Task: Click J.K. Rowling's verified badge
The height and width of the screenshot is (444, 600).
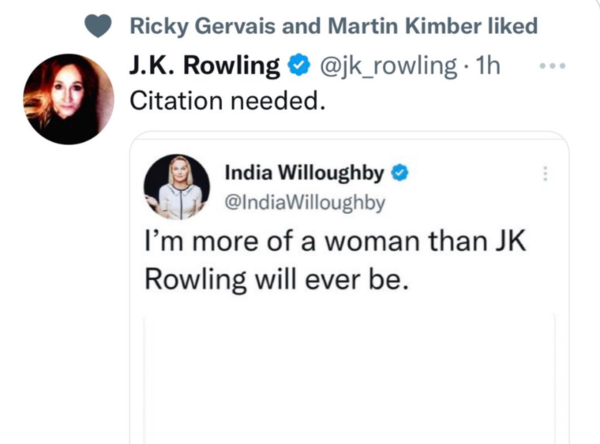Action: click(298, 65)
